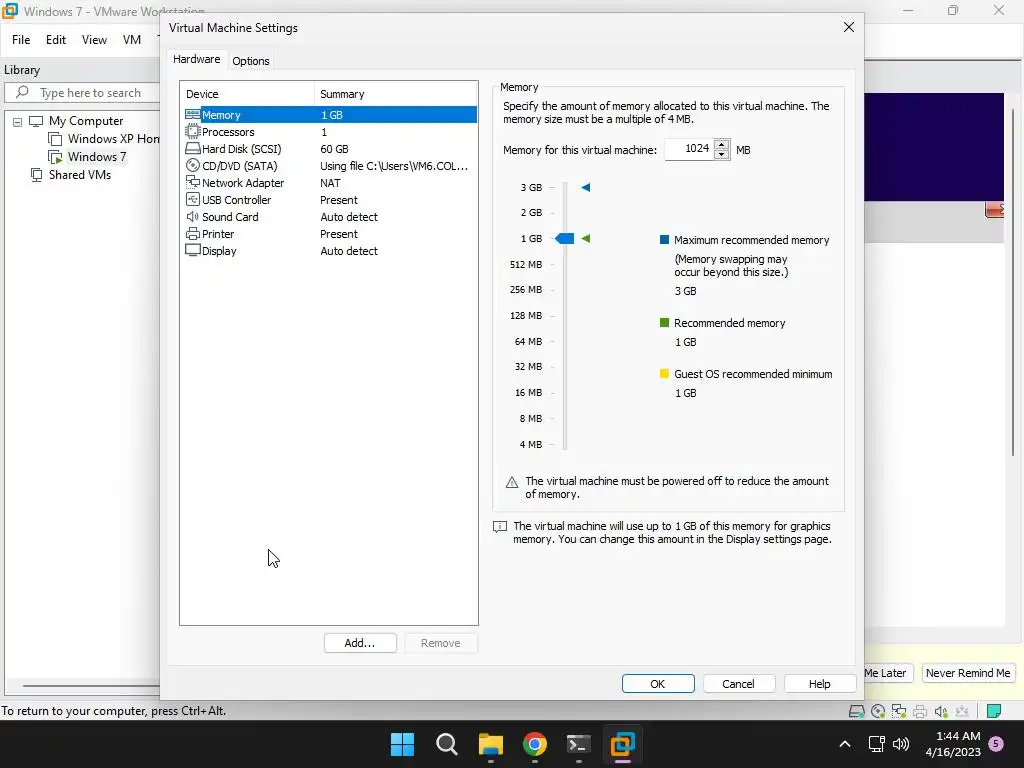Click the Library search box
Screen dimensions: 1024x768
click(83, 93)
